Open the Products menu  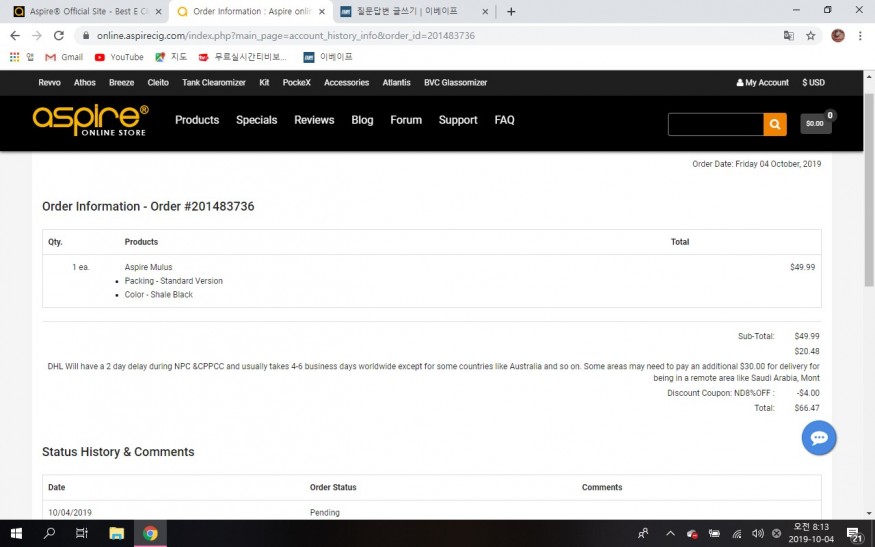197,120
